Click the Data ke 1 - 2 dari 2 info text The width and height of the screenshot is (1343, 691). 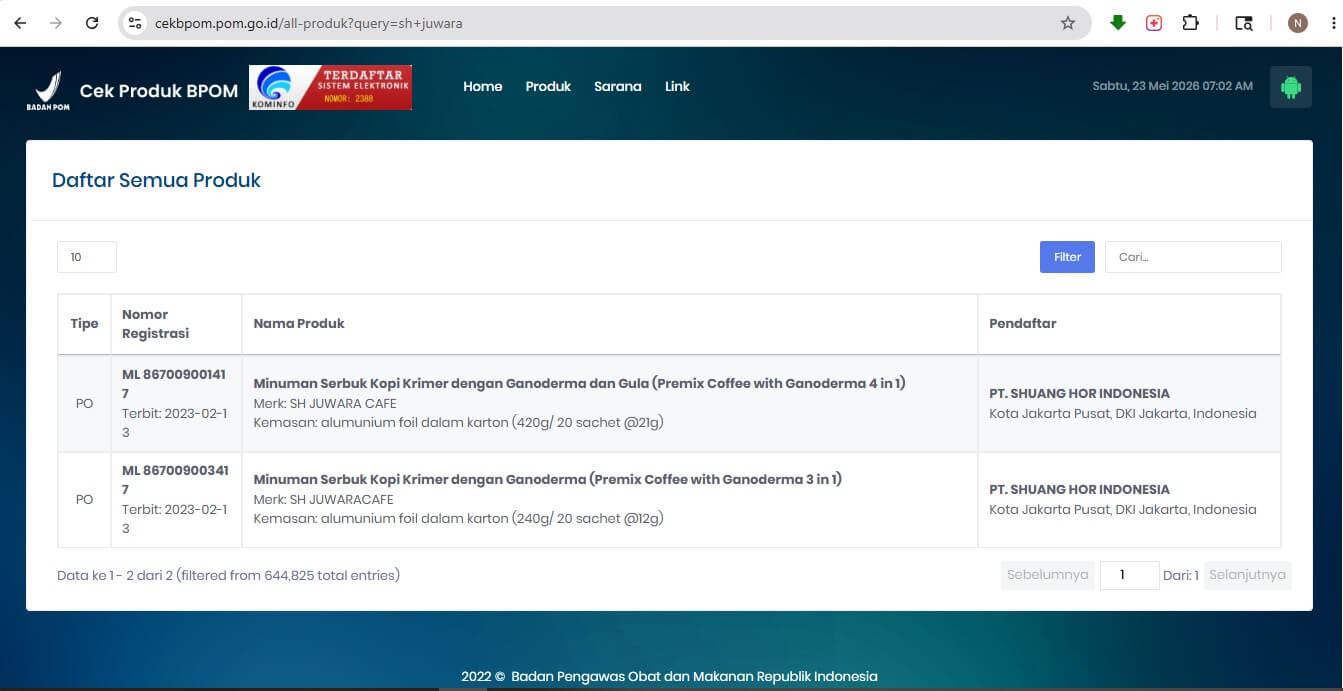point(229,575)
